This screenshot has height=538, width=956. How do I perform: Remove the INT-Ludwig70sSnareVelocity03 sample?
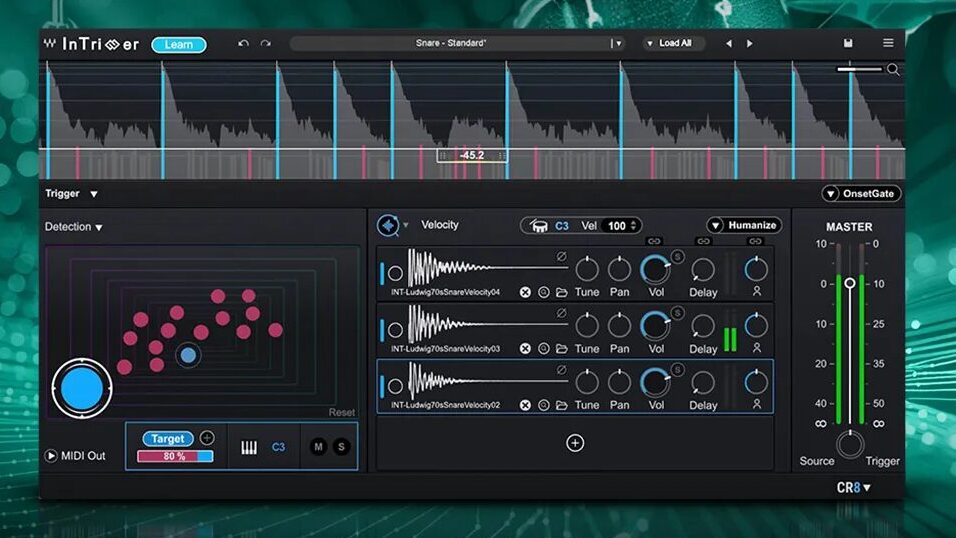pyautogui.click(x=525, y=348)
